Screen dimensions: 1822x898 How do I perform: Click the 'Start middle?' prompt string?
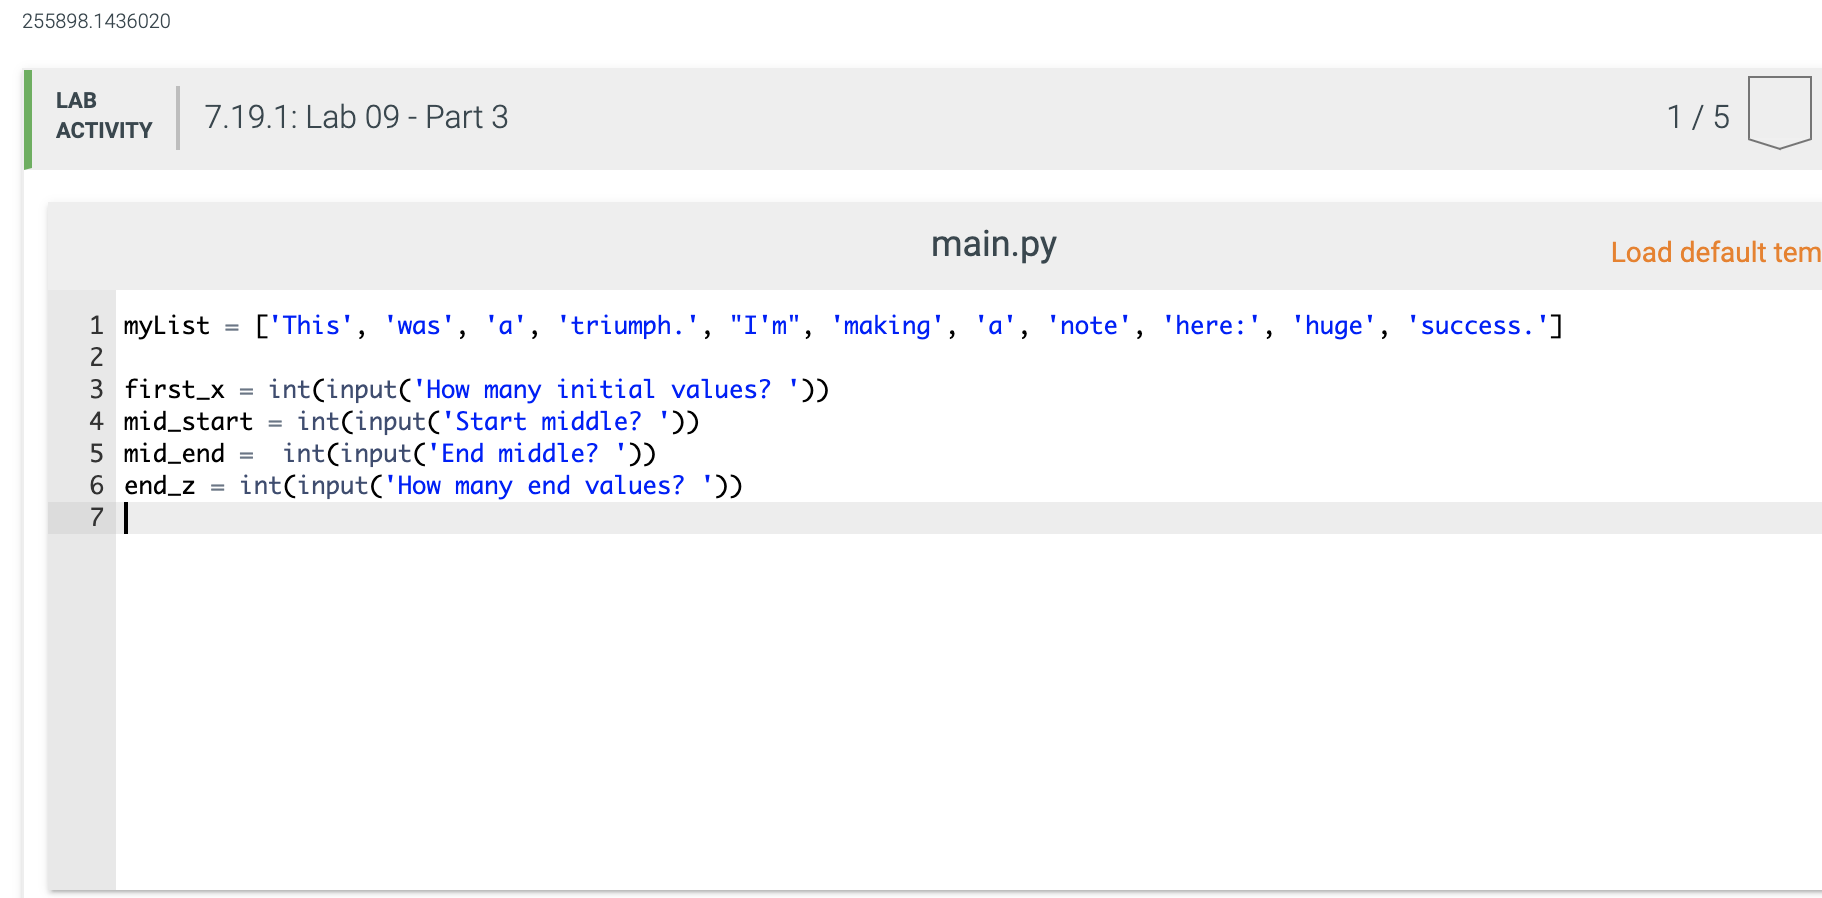tap(559, 421)
